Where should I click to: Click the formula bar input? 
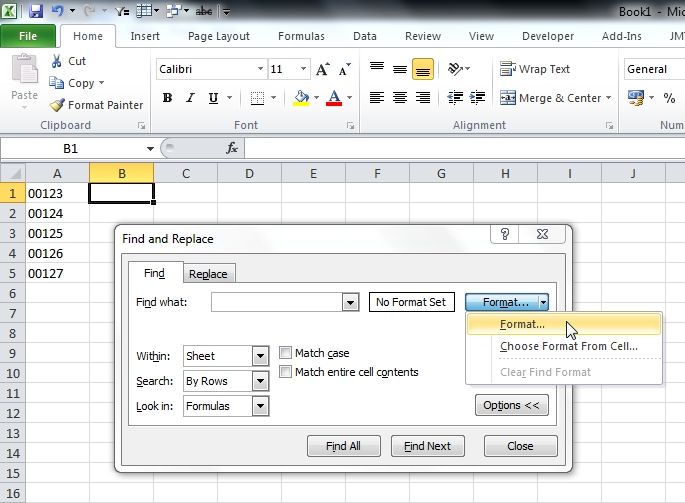tap(464, 149)
